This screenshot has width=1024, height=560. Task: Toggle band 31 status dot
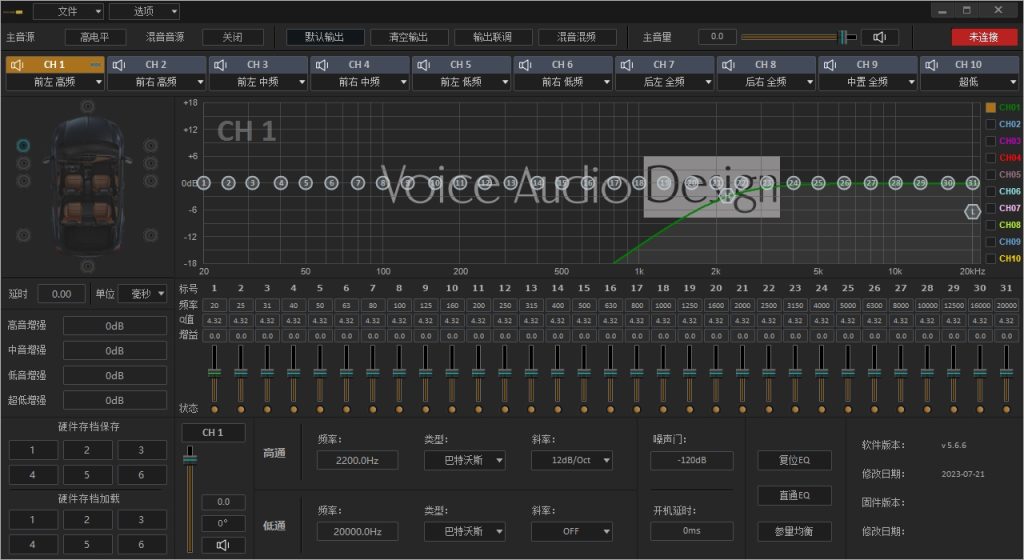coord(1006,410)
